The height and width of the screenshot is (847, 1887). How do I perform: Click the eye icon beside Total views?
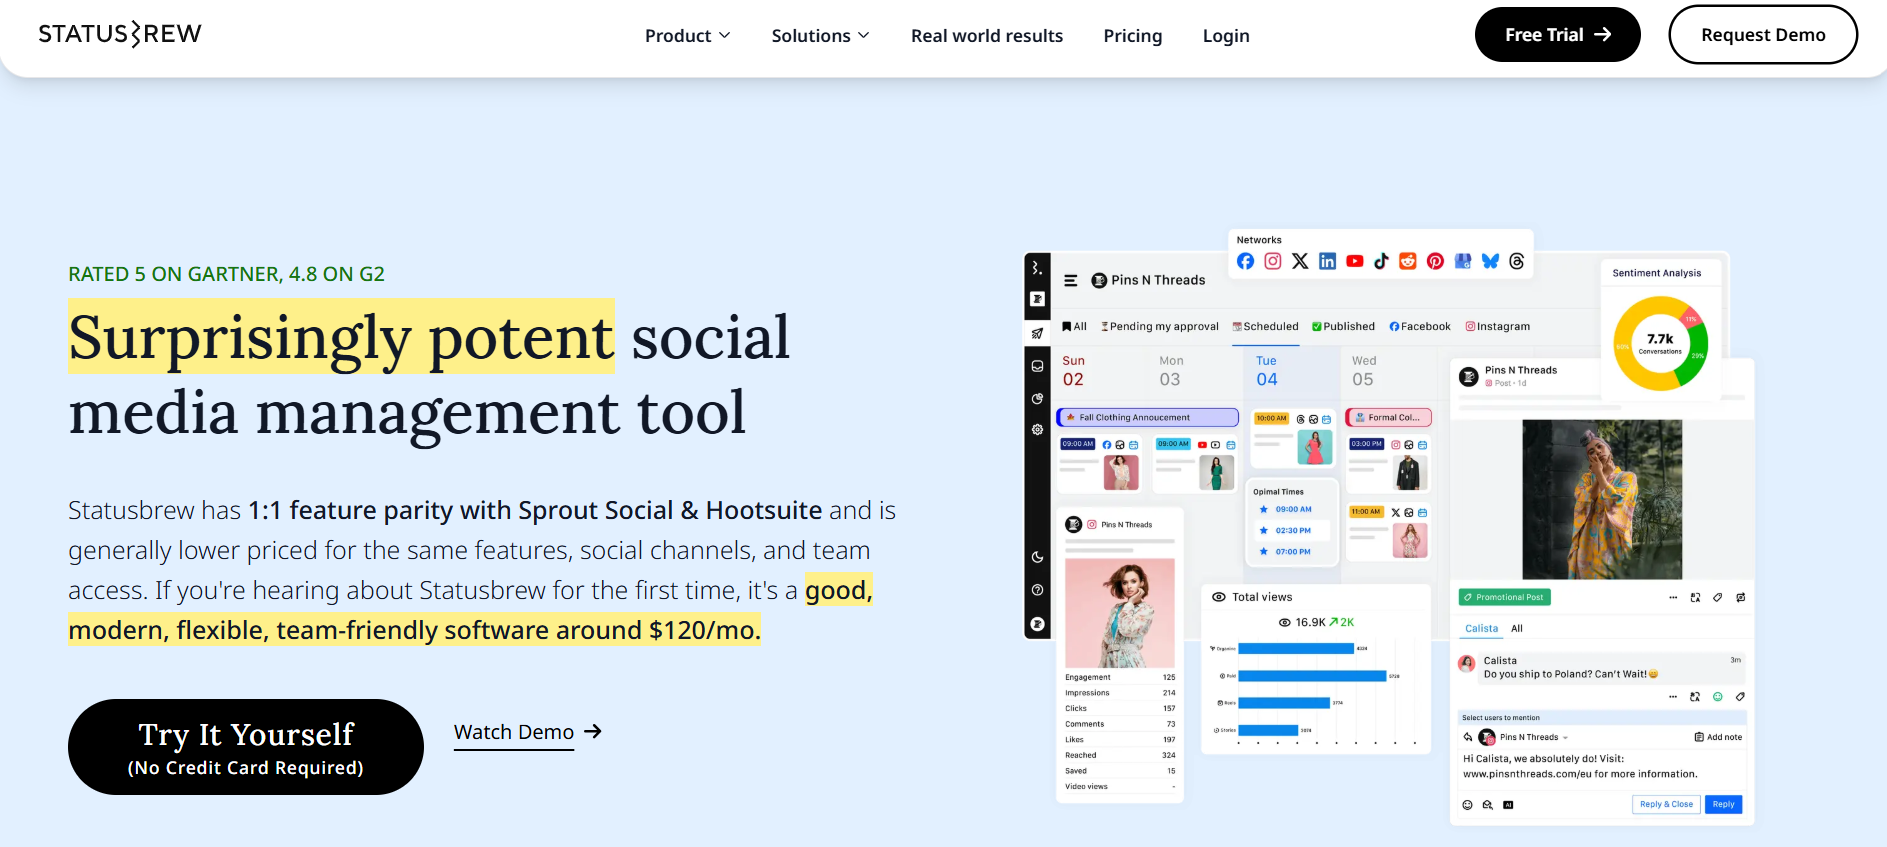[1219, 597]
